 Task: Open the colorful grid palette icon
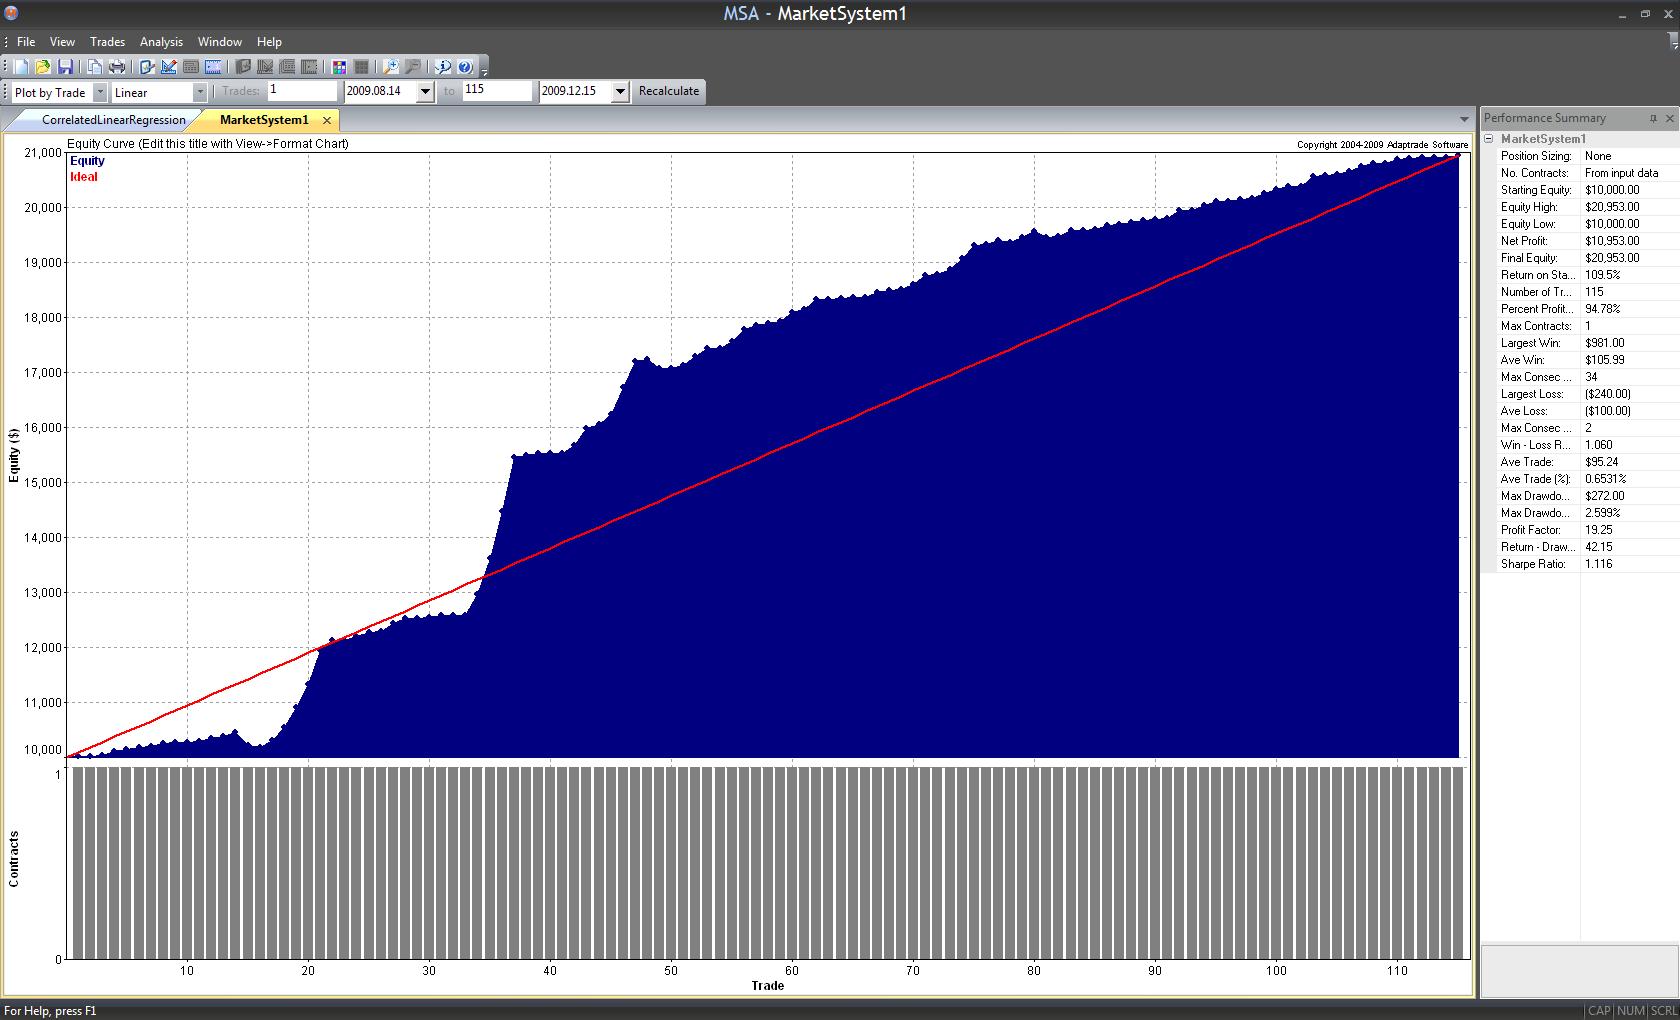(339, 67)
